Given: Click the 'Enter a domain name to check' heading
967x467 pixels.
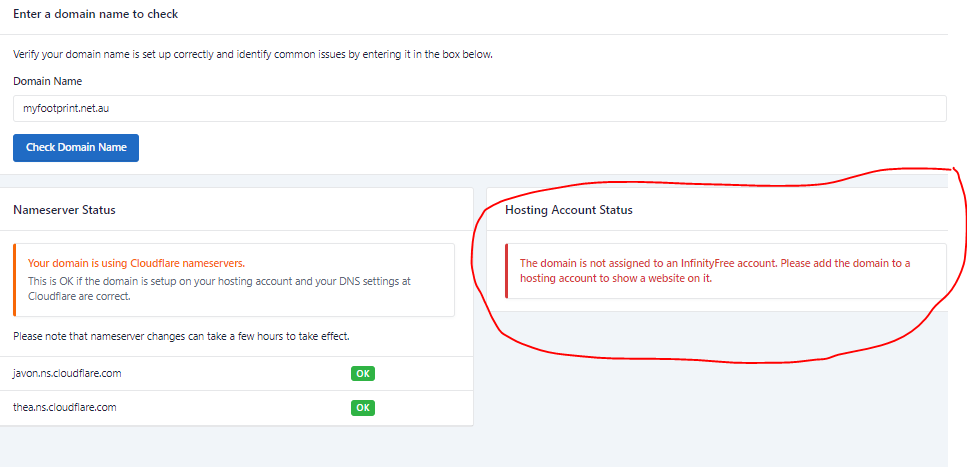Looking at the screenshot, I should (x=96, y=15).
